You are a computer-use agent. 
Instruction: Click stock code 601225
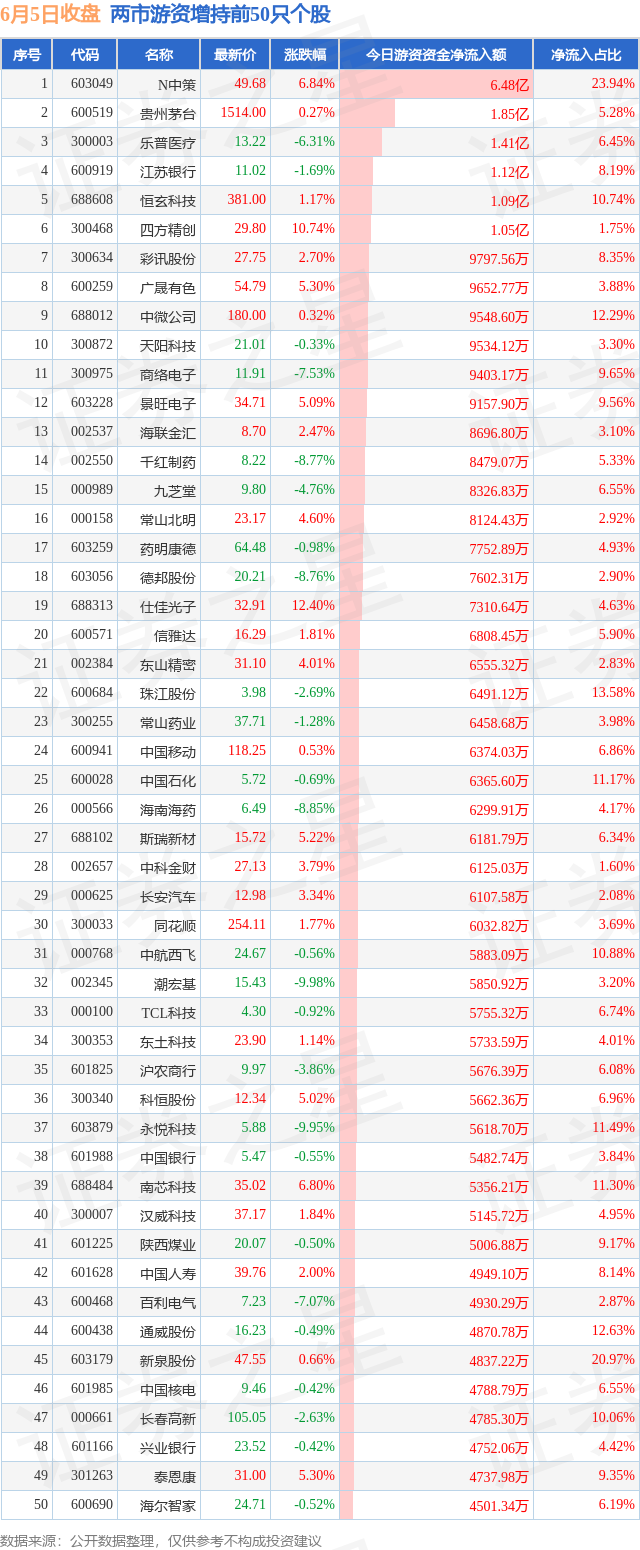coord(92,1244)
